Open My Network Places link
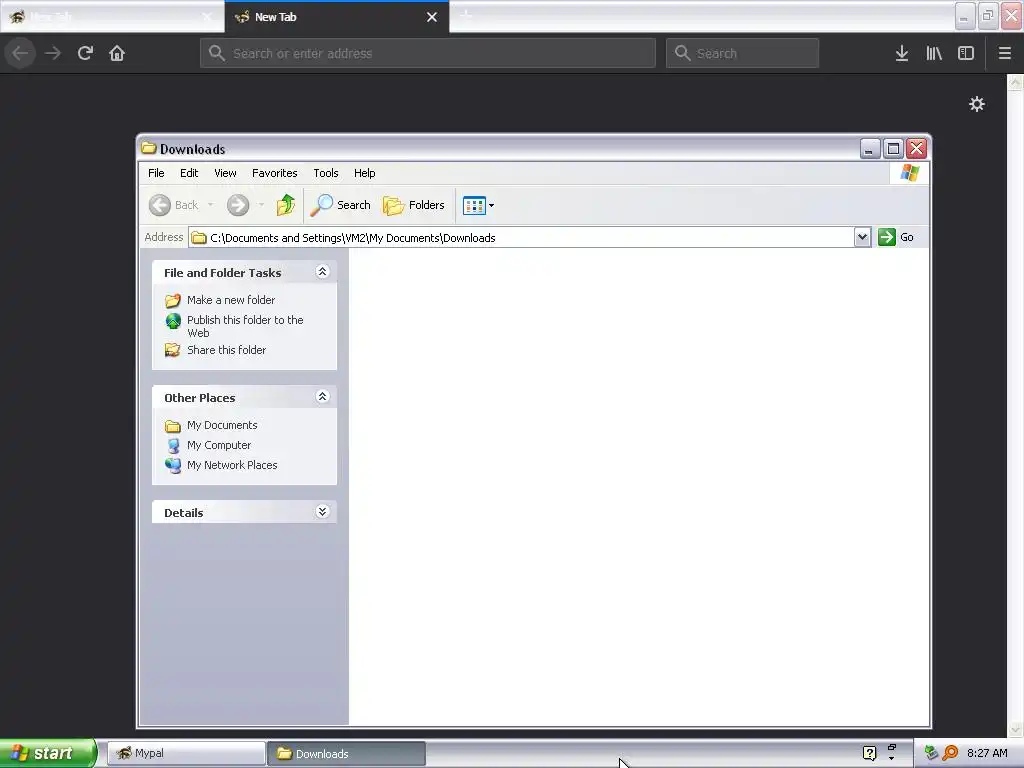Viewport: 1024px width, 768px height. (x=232, y=465)
